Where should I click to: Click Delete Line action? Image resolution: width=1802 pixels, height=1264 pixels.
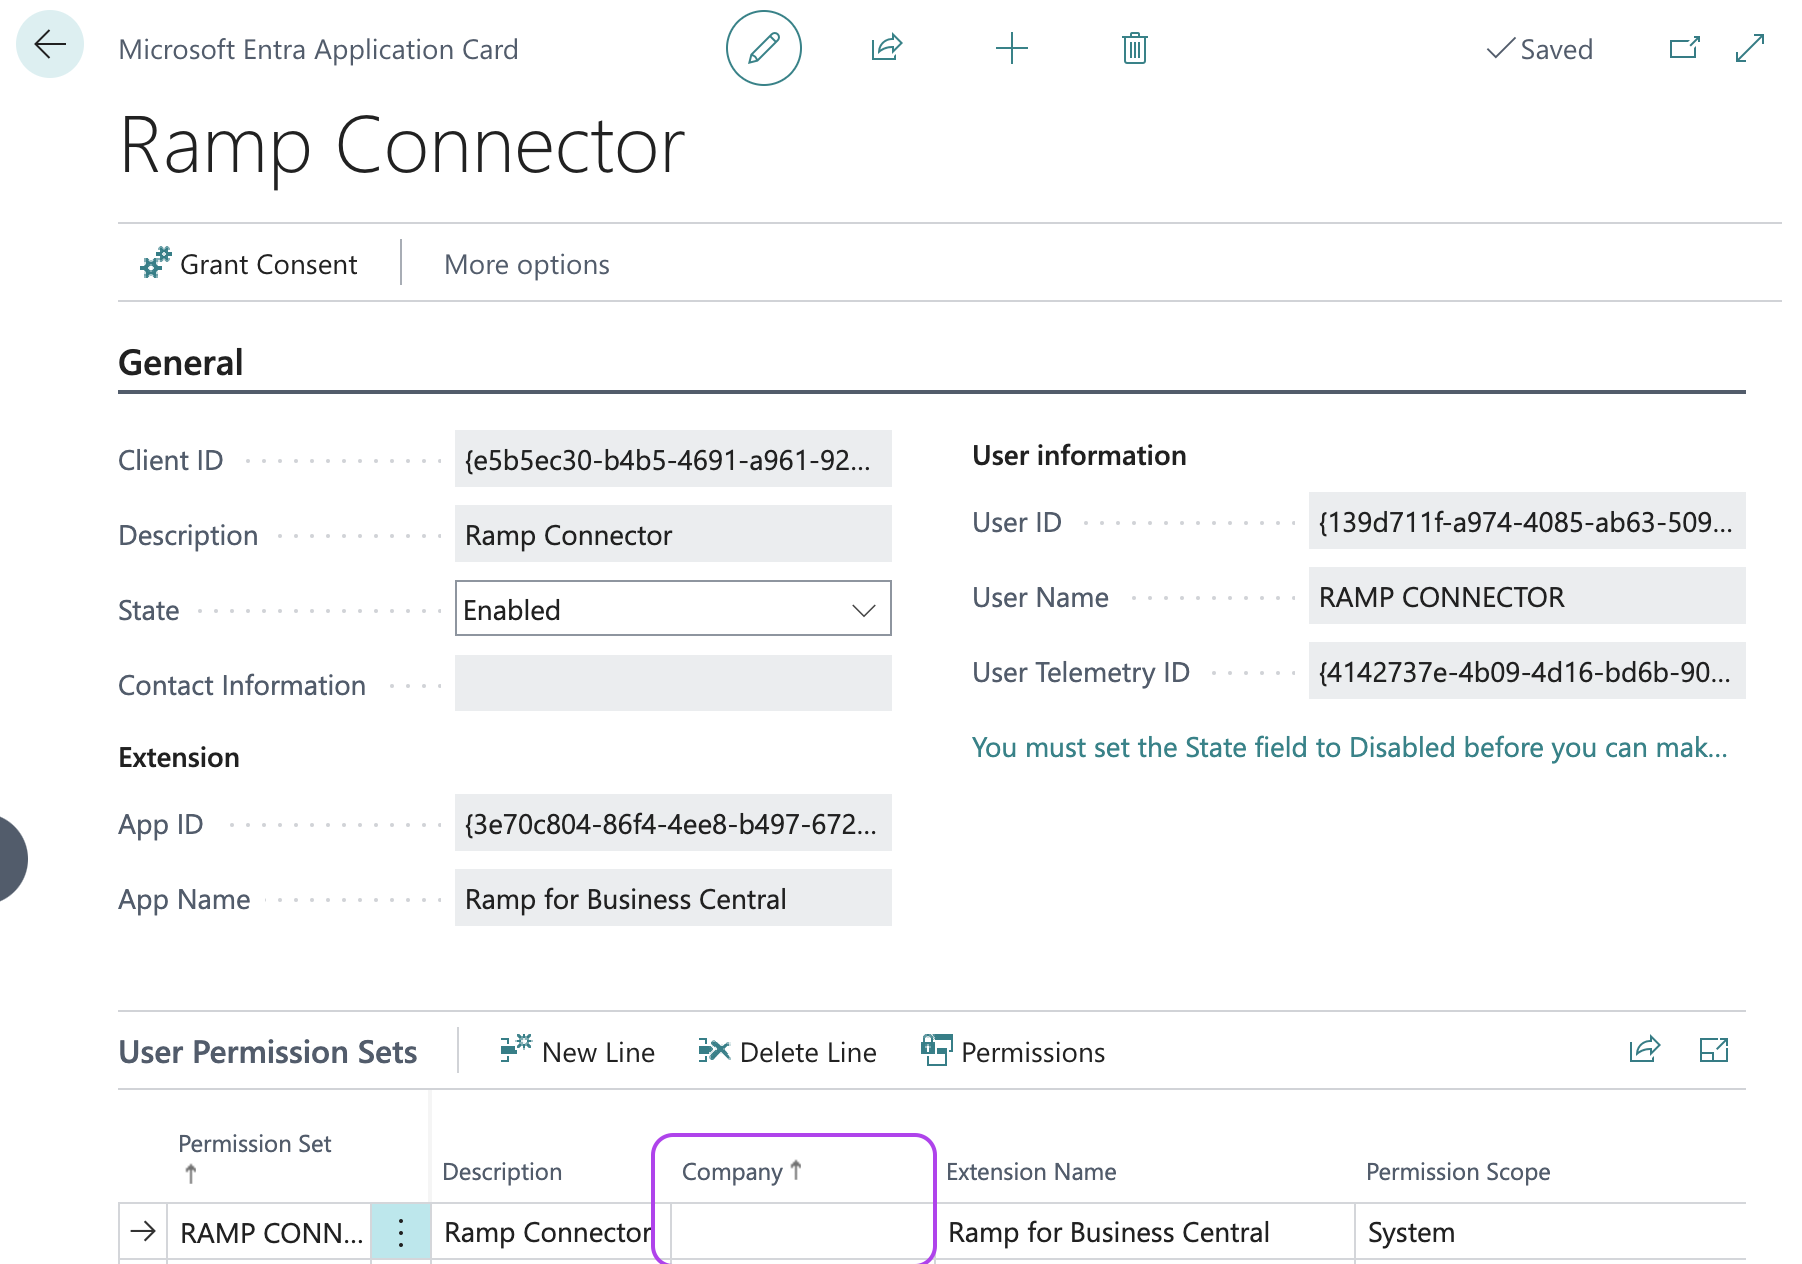click(x=787, y=1051)
